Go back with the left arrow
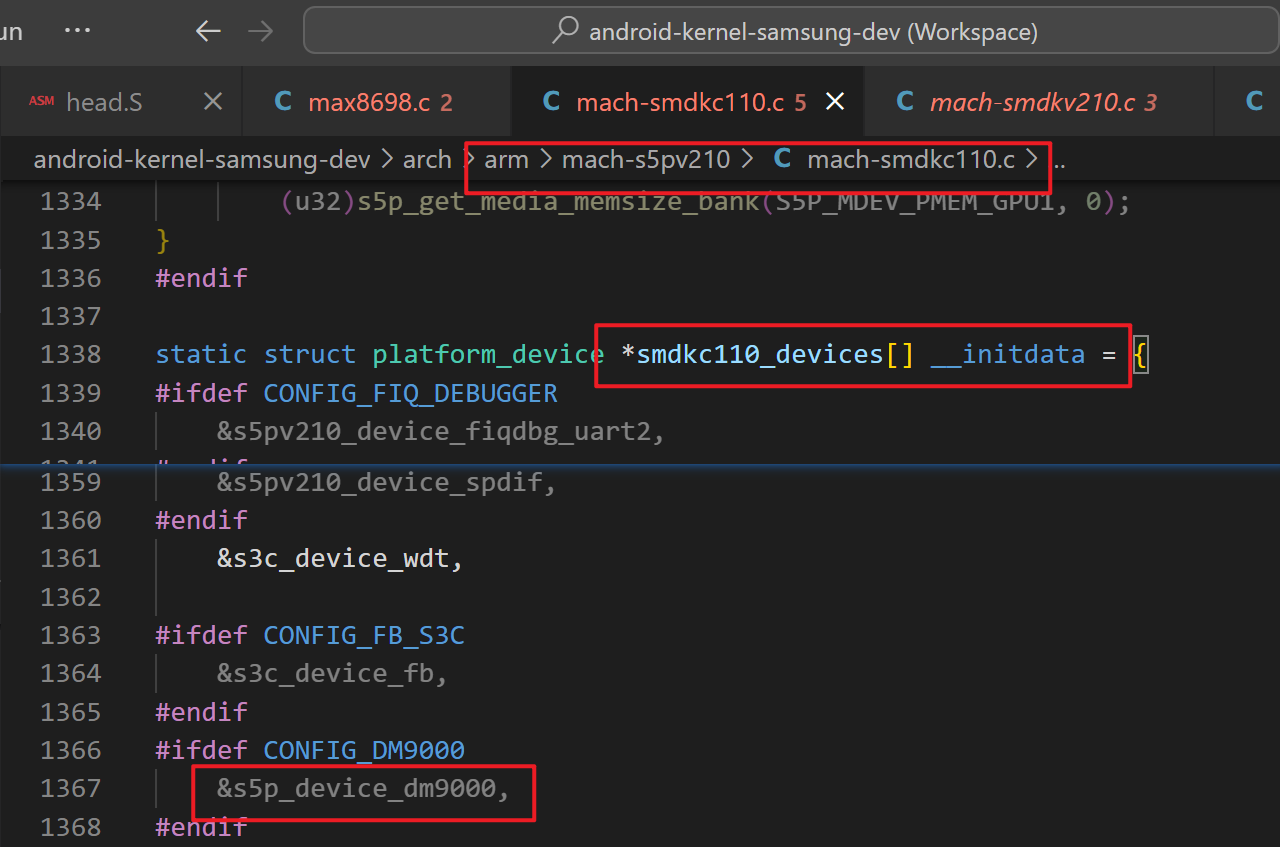 208,31
